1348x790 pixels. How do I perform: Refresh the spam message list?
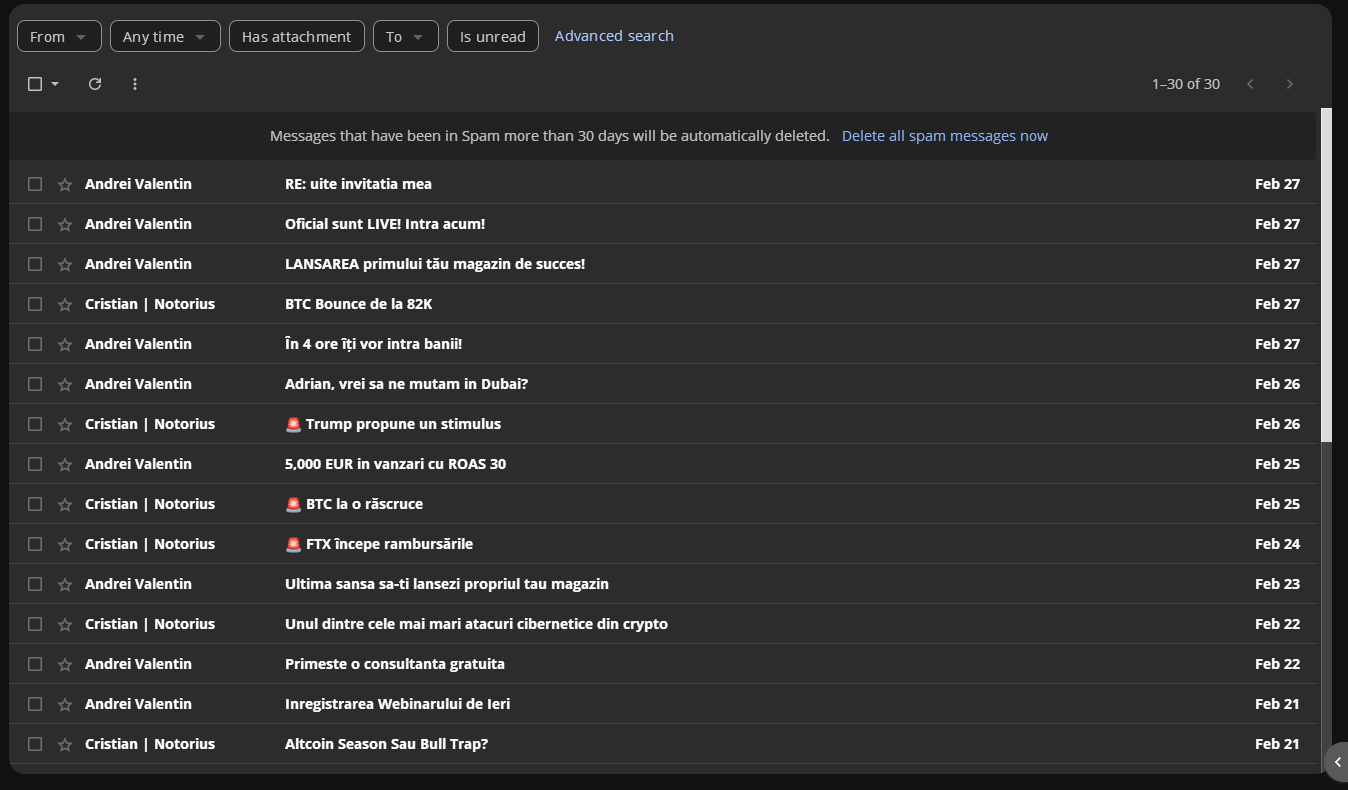95,84
